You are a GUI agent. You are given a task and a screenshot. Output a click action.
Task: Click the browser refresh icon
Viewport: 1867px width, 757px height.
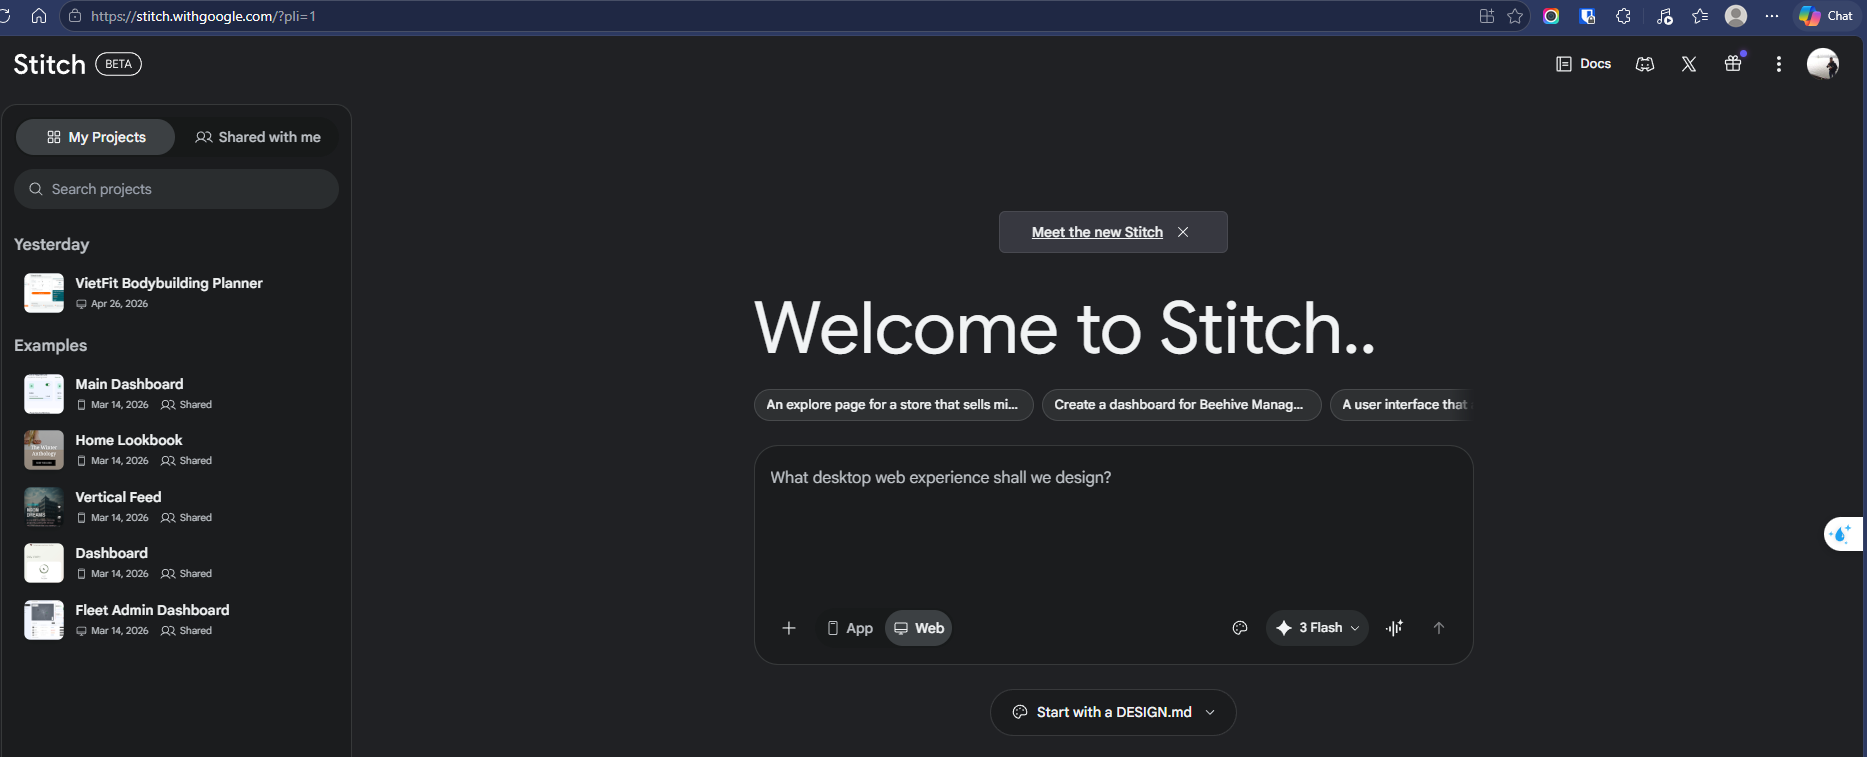(5, 16)
